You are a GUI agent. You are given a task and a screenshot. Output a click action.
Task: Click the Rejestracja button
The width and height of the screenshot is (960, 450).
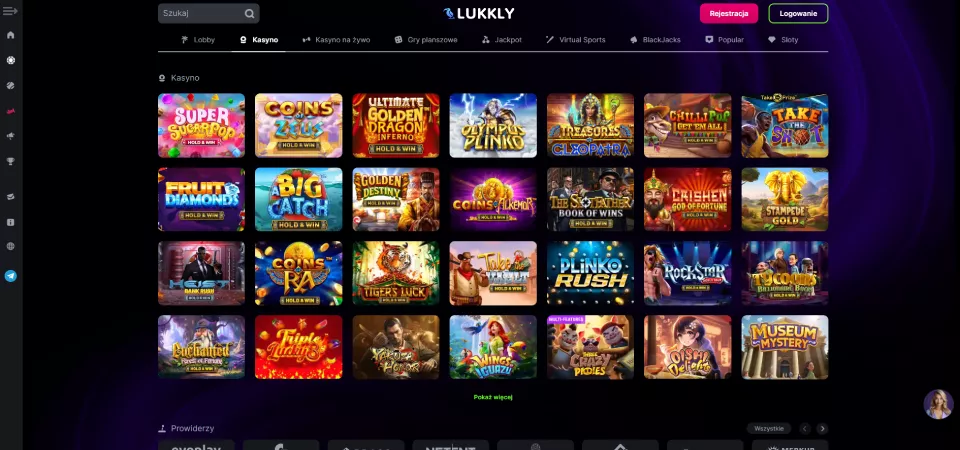[729, 13]
